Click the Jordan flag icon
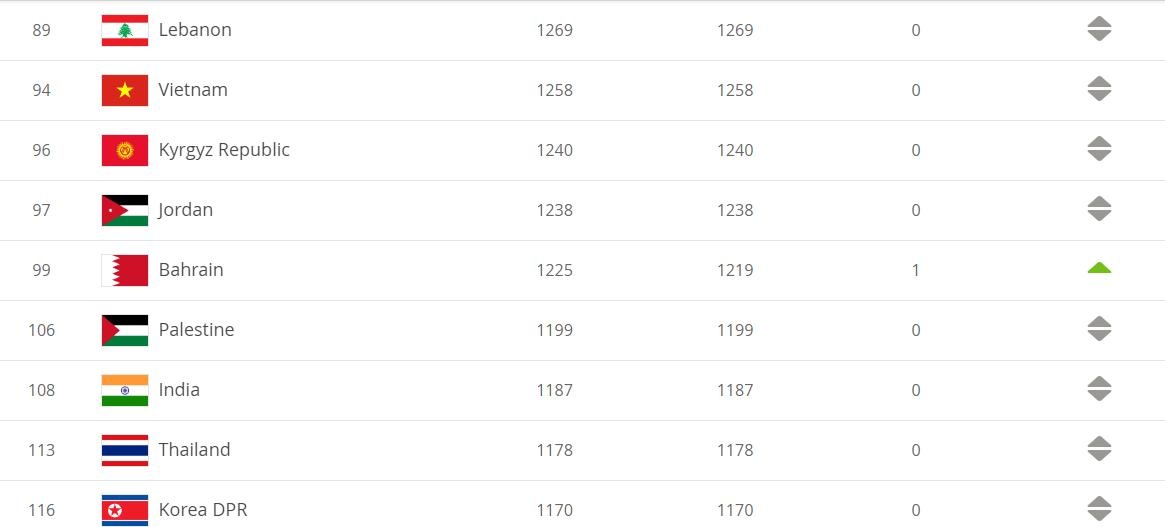Viewport: 1165px width, 527px height. 125,210
